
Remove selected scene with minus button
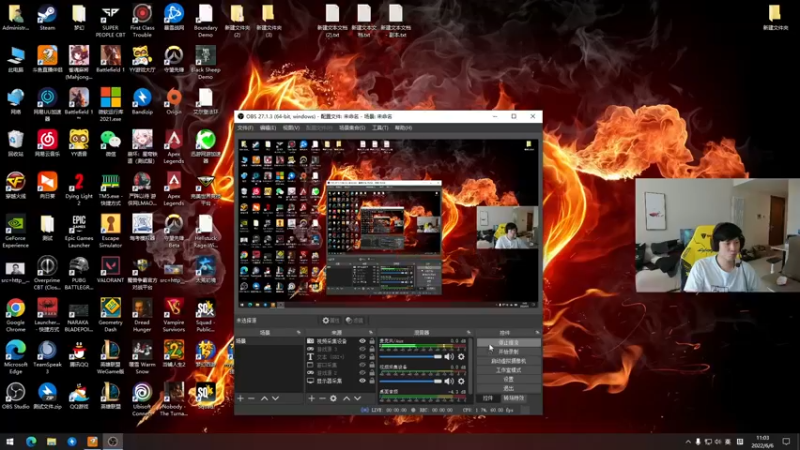point(252,398)
